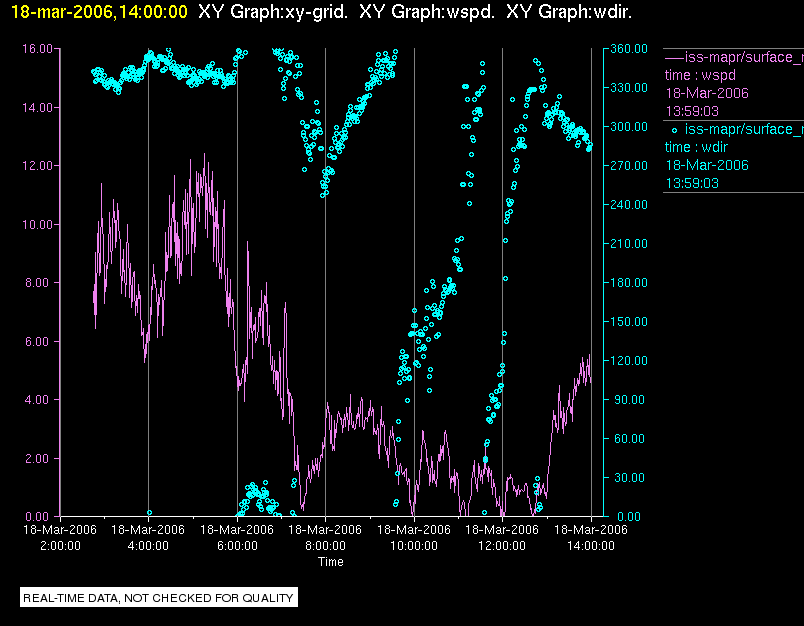Click the legend text time : wspd
This screenshot has height=626, width=804.
tap(700, 75)
